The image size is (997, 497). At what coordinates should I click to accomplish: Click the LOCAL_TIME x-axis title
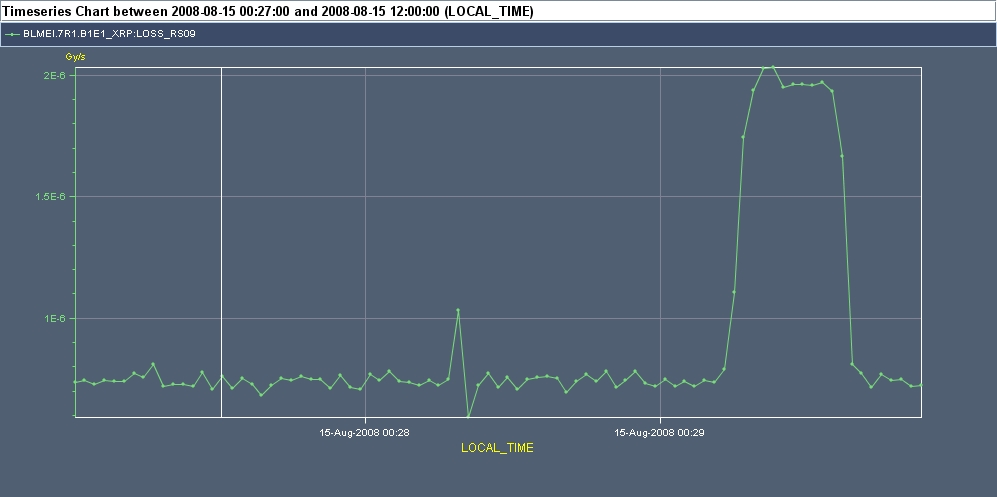[497, 448]
